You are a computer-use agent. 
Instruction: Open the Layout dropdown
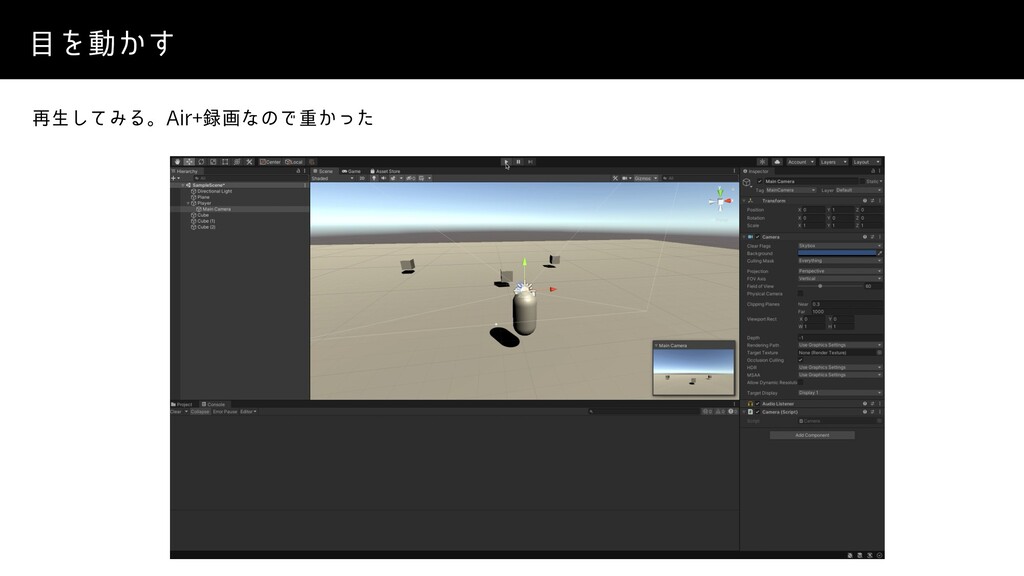coord(866,162)
